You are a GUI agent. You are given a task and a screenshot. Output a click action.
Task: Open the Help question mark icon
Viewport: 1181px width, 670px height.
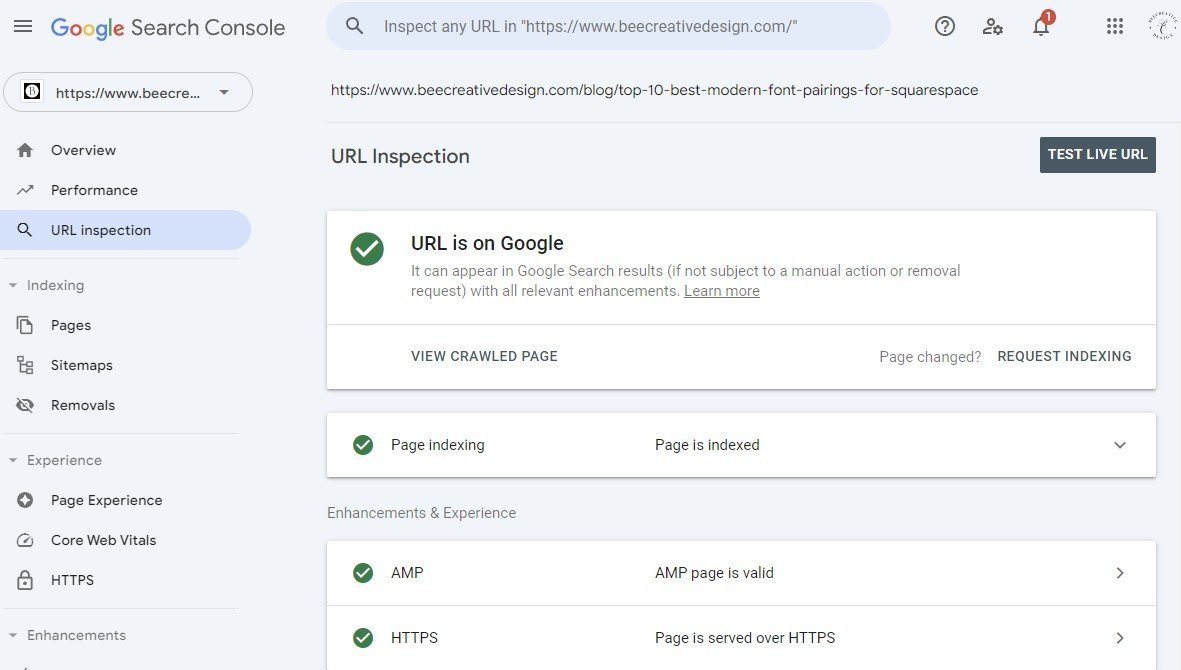944,26
